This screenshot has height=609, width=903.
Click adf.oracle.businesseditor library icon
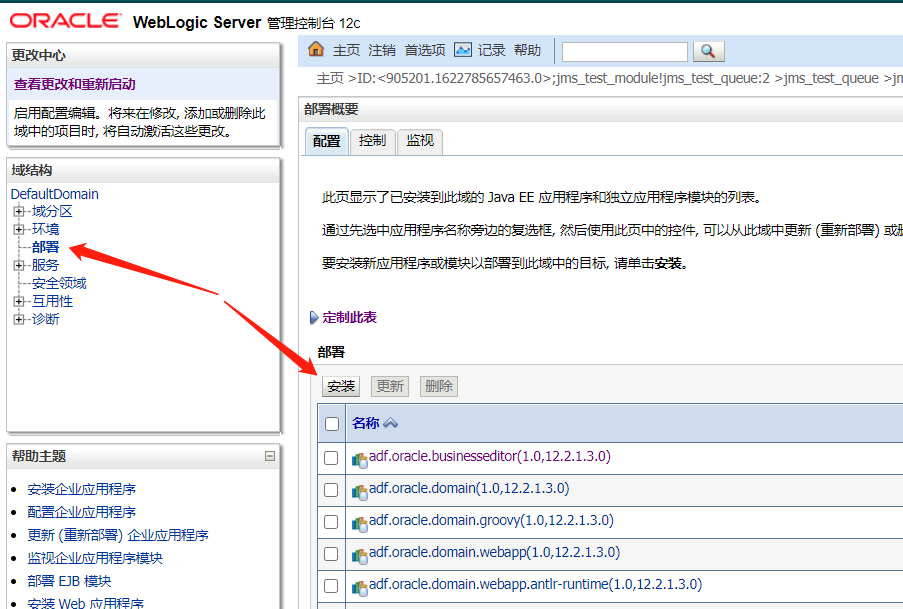(359, 460)
